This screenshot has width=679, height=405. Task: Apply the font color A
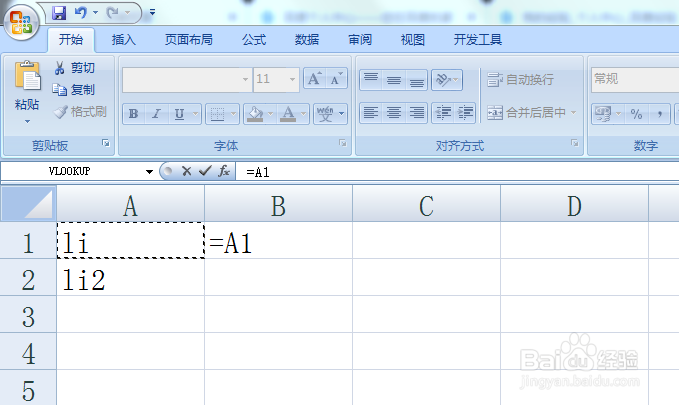288,114
